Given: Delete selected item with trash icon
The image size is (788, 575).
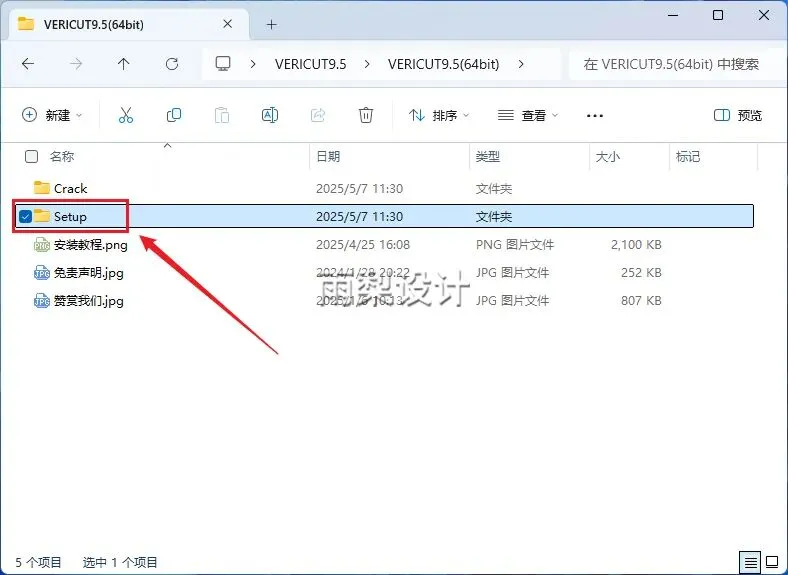Looking at the screenshot, I should tap(366, 115).
